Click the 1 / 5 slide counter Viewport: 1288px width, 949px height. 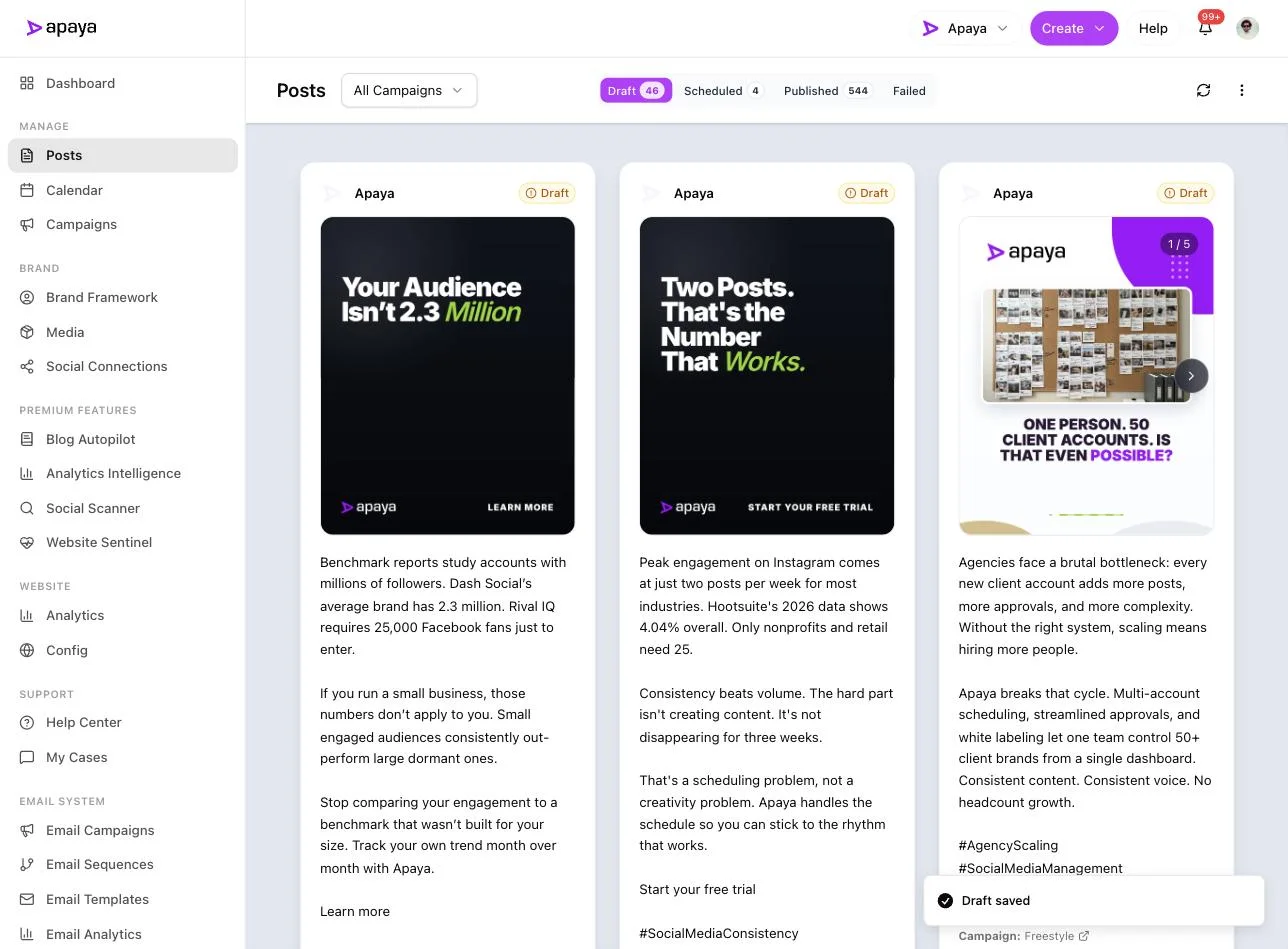[x=1180, y=244]
